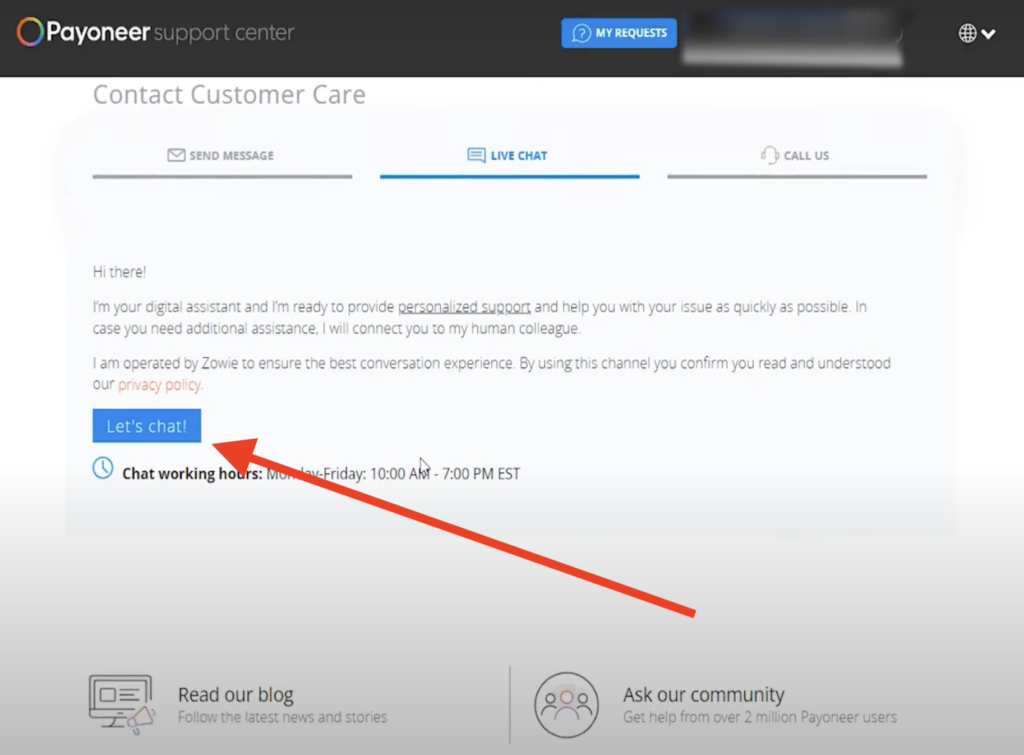Image resolution: width=1024 pixels, height=755 pixels.
Task: Open the language selector dropdown chevron
Action: [x=988, y=33]
